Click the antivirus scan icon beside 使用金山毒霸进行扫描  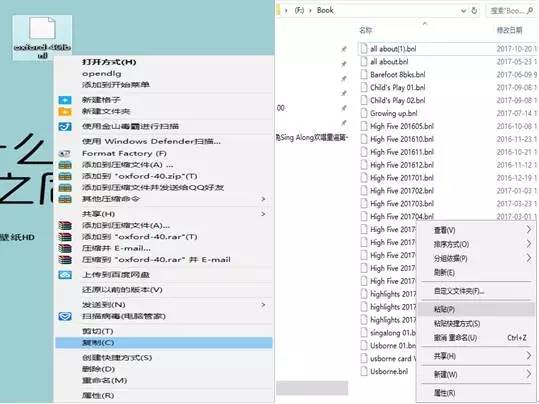pos(65,127)
